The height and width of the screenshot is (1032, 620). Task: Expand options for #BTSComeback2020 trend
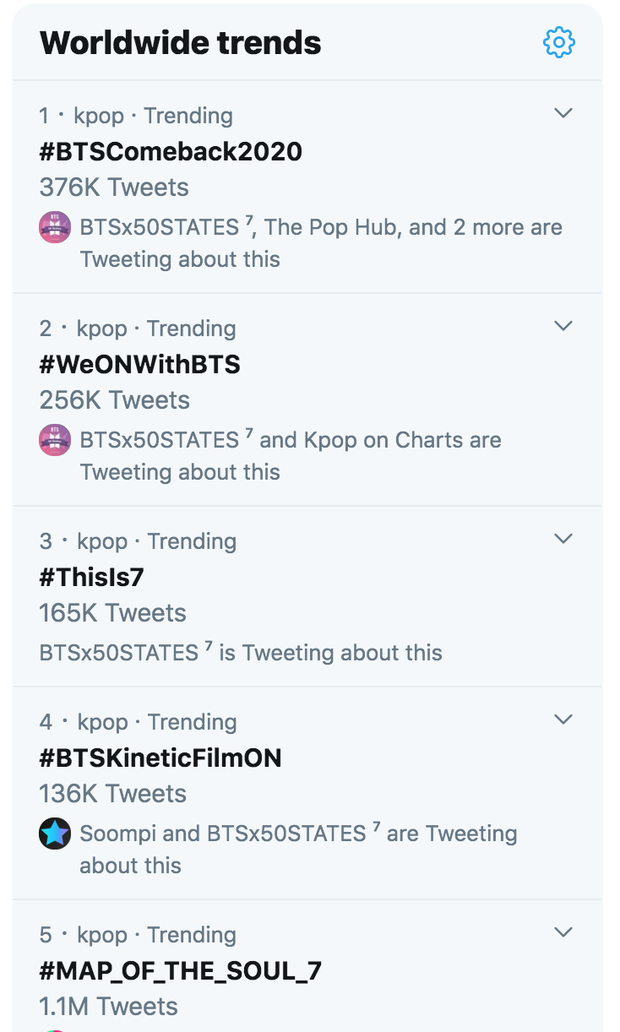(563, 113)
